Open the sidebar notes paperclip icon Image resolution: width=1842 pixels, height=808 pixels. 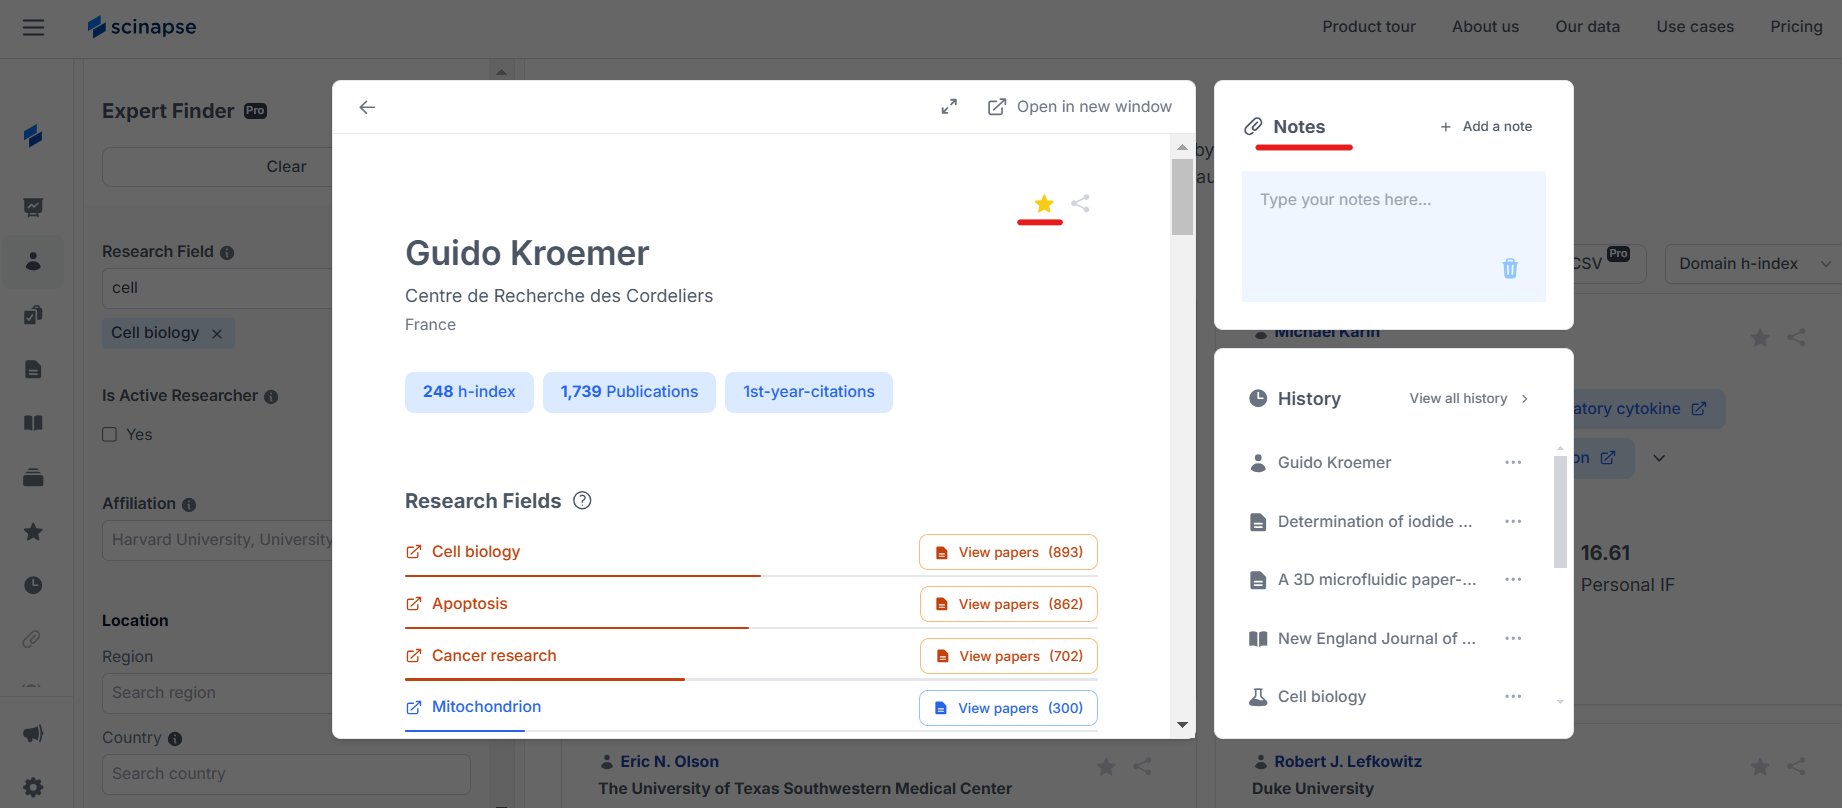tap(33, 639)
